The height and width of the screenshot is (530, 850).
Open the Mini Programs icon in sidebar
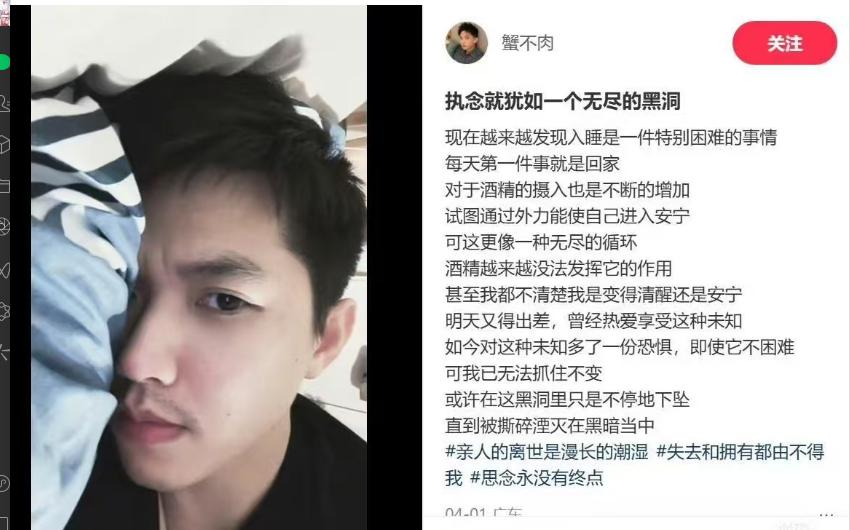click(4, 483)
